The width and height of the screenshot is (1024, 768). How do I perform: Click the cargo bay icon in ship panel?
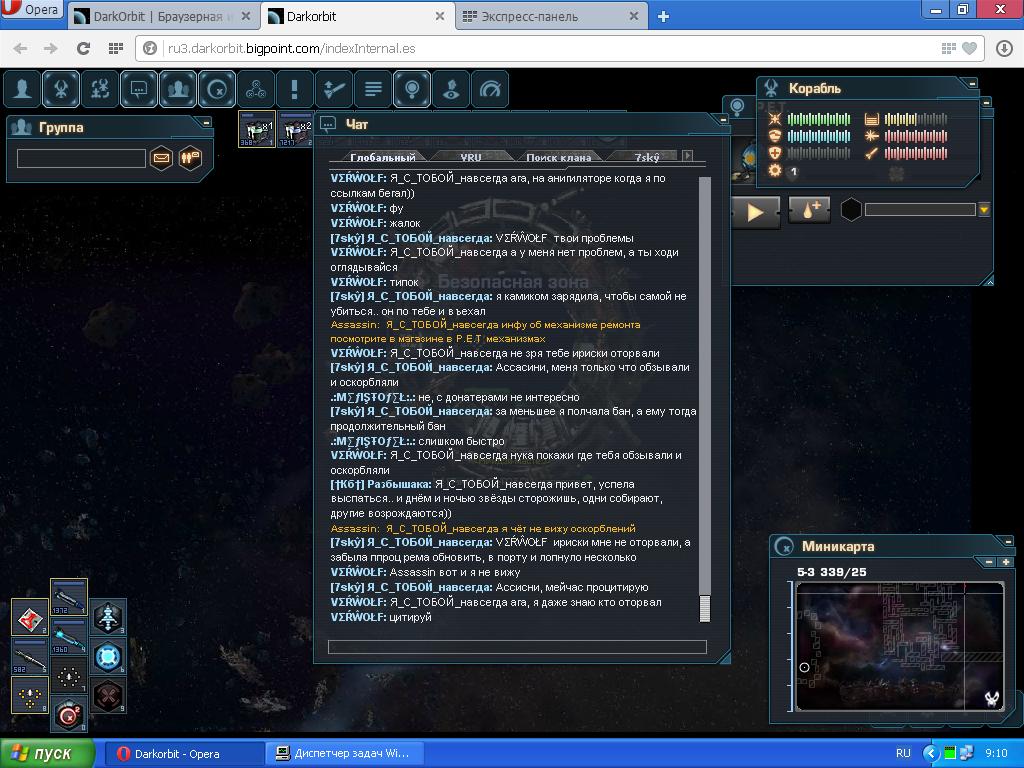click(871, 119)
